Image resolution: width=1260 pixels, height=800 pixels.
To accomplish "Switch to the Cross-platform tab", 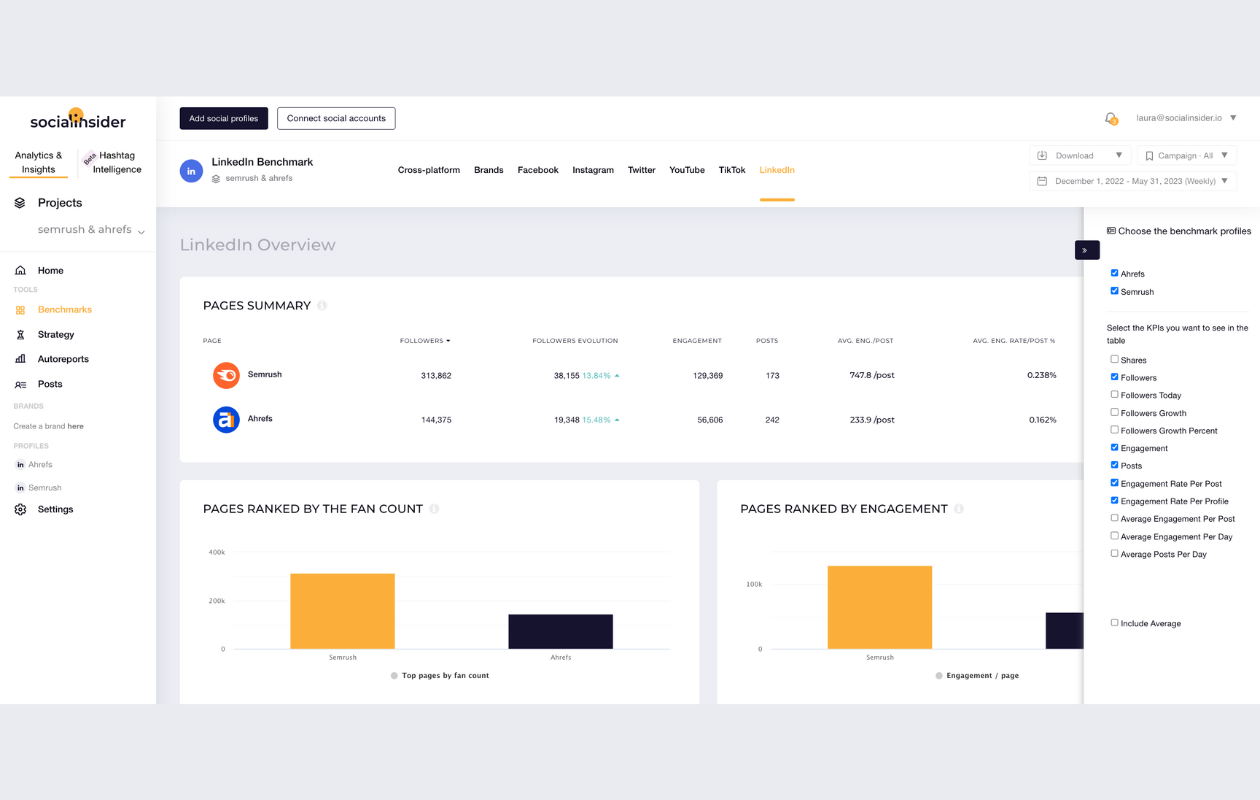I will pos(429,170).
